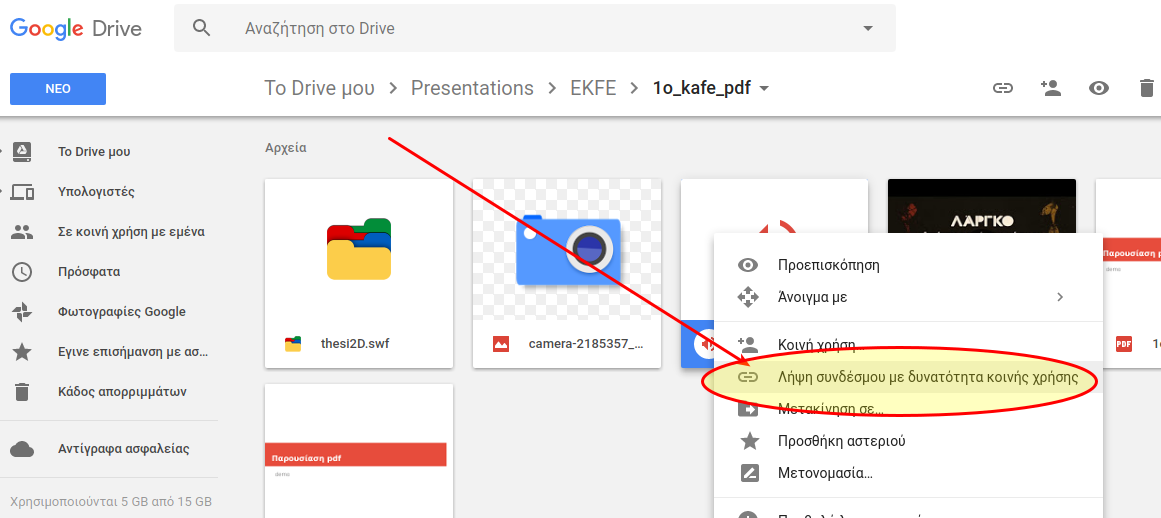
Task: Click storage text 'Χρησιμοποιούνται 5 GB από 15 GB'
Action: point(111,501)
